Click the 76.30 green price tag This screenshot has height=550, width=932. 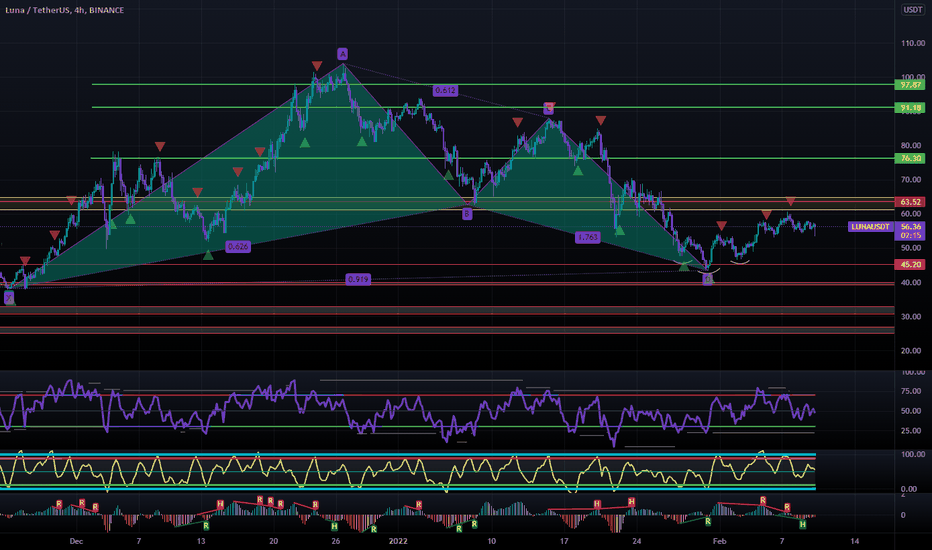pos(910,158)
